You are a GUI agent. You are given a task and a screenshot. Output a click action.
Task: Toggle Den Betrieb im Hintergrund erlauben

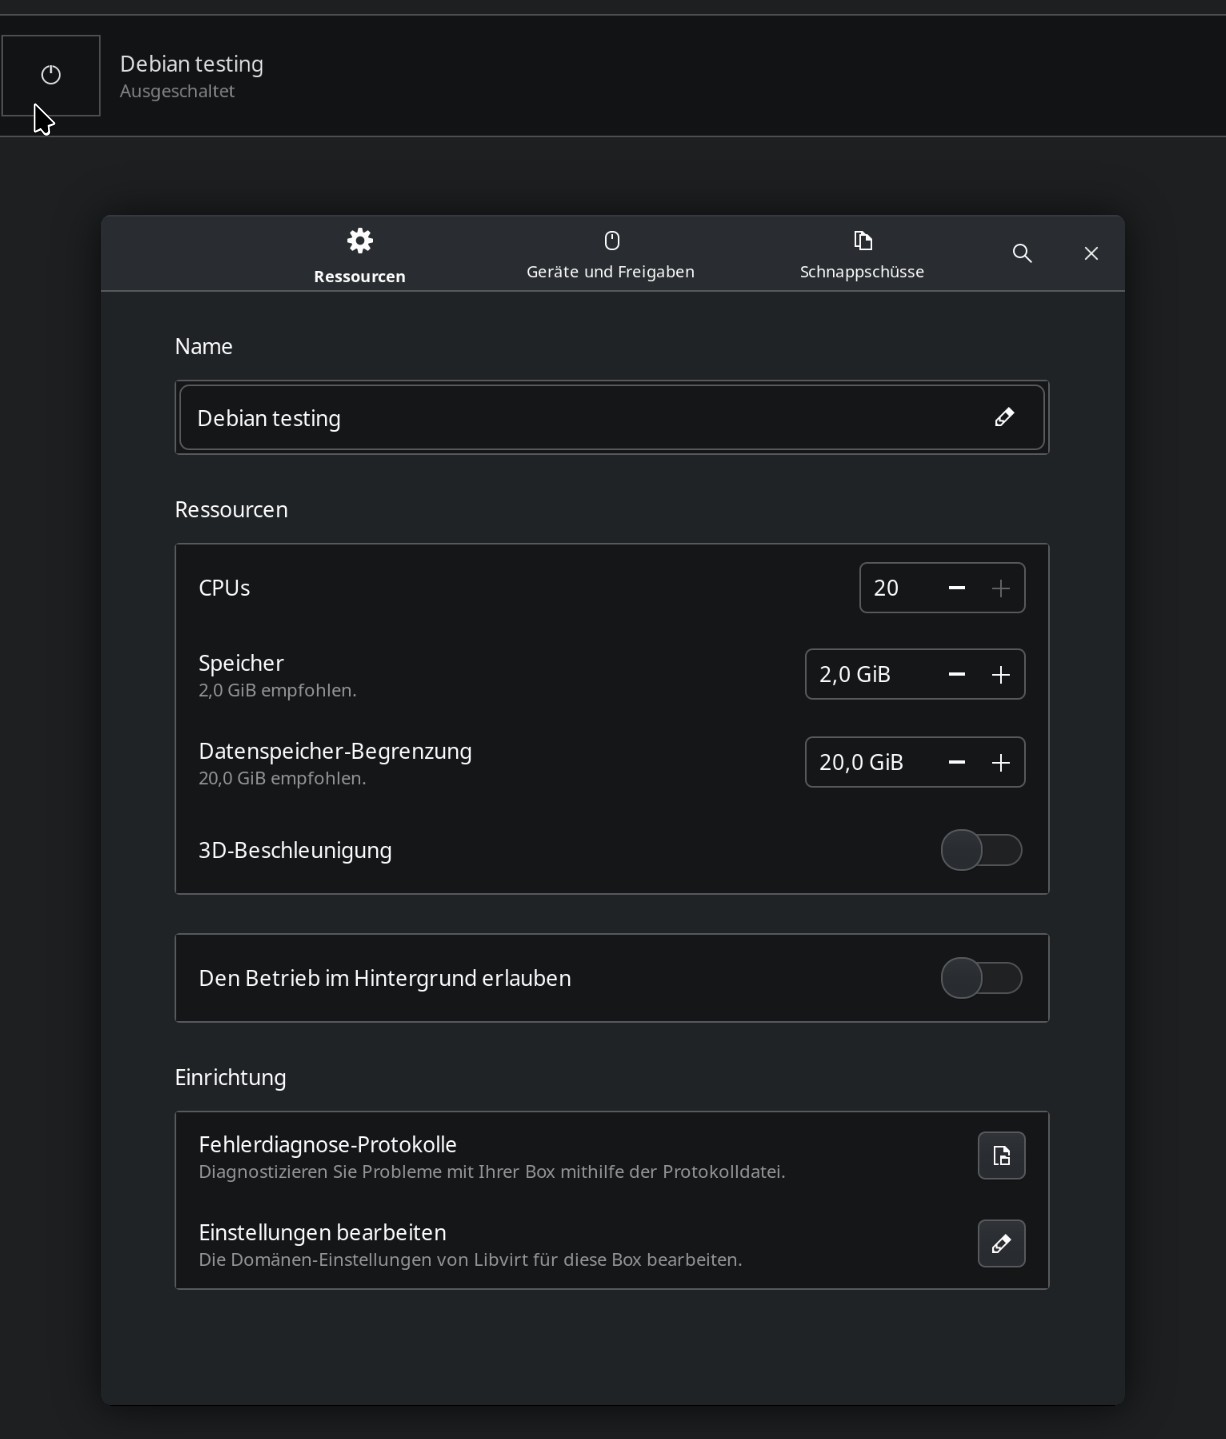coord(981,979)
